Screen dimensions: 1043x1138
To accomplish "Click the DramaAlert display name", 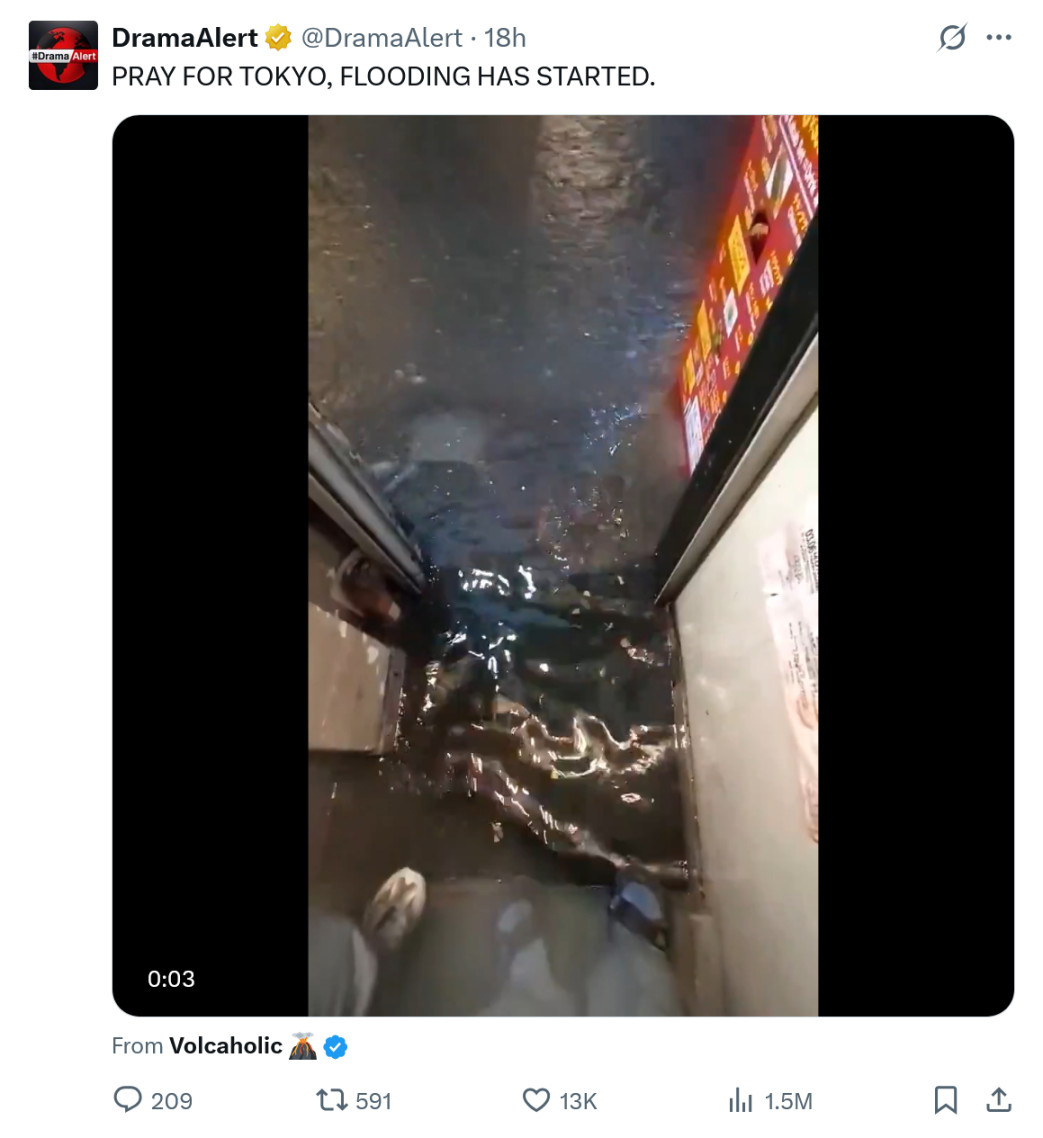I will 184,38.
